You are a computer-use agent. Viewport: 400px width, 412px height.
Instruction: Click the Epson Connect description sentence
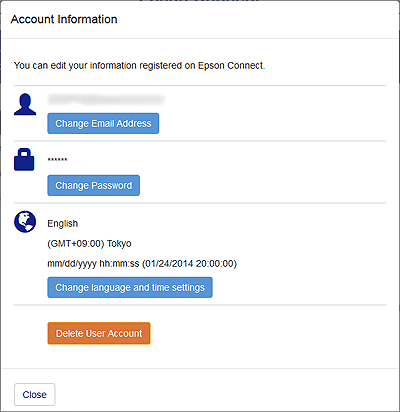click(139, 66)
